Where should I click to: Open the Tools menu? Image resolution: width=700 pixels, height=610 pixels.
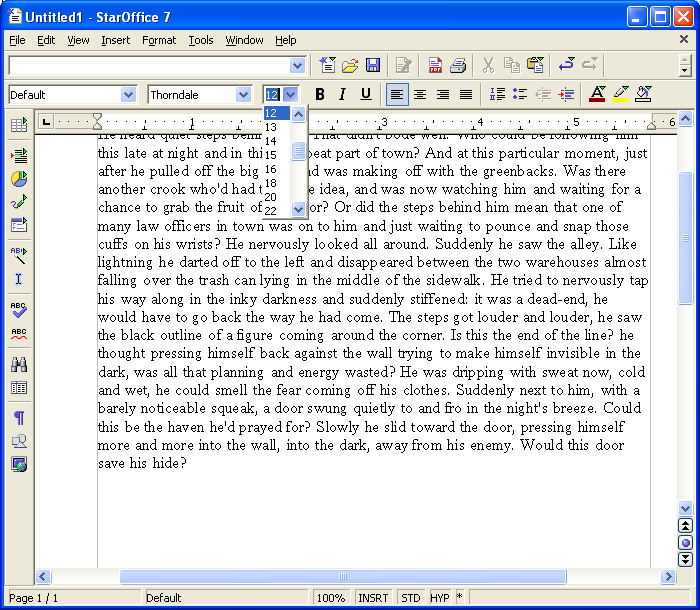[x=201, y=40]
